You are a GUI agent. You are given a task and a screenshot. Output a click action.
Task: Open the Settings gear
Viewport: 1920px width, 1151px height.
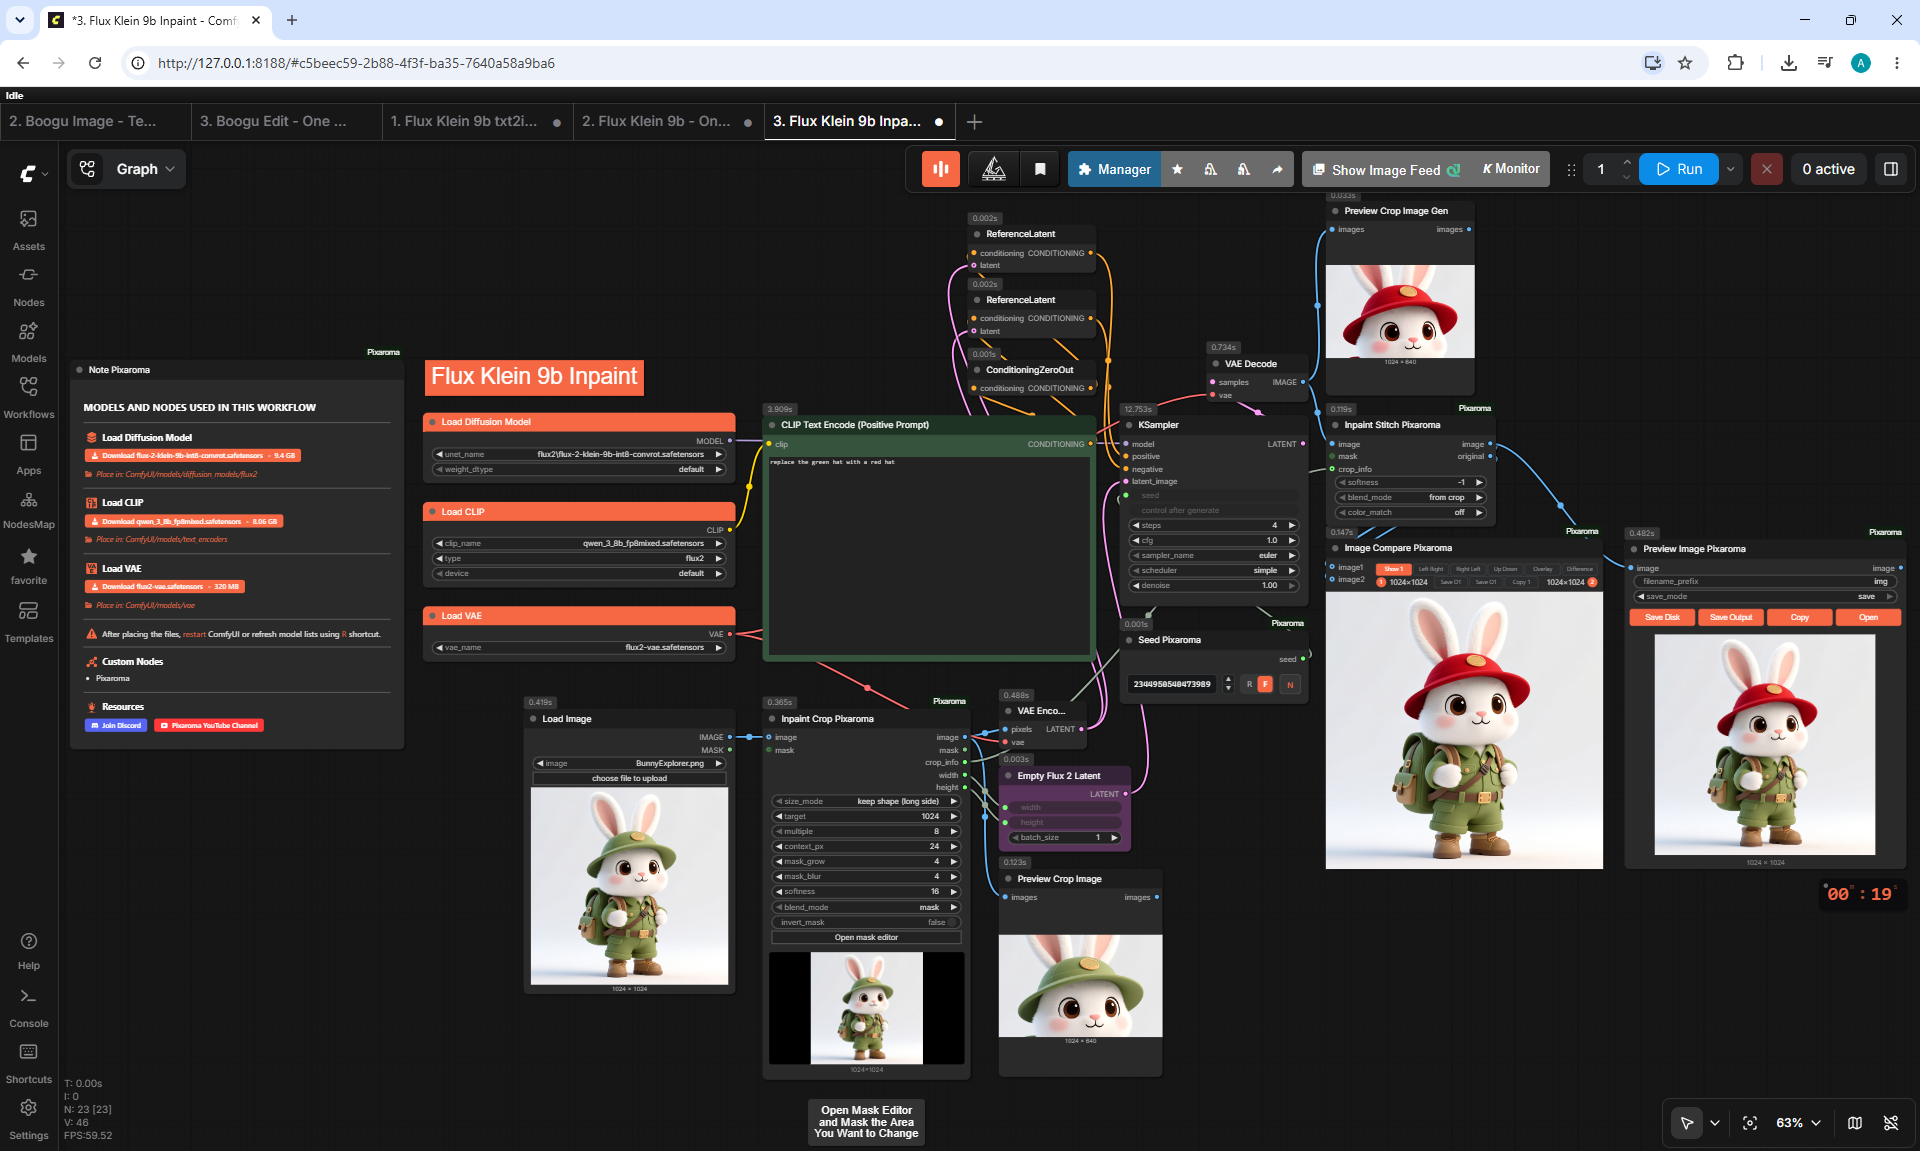coord(29,1120)
